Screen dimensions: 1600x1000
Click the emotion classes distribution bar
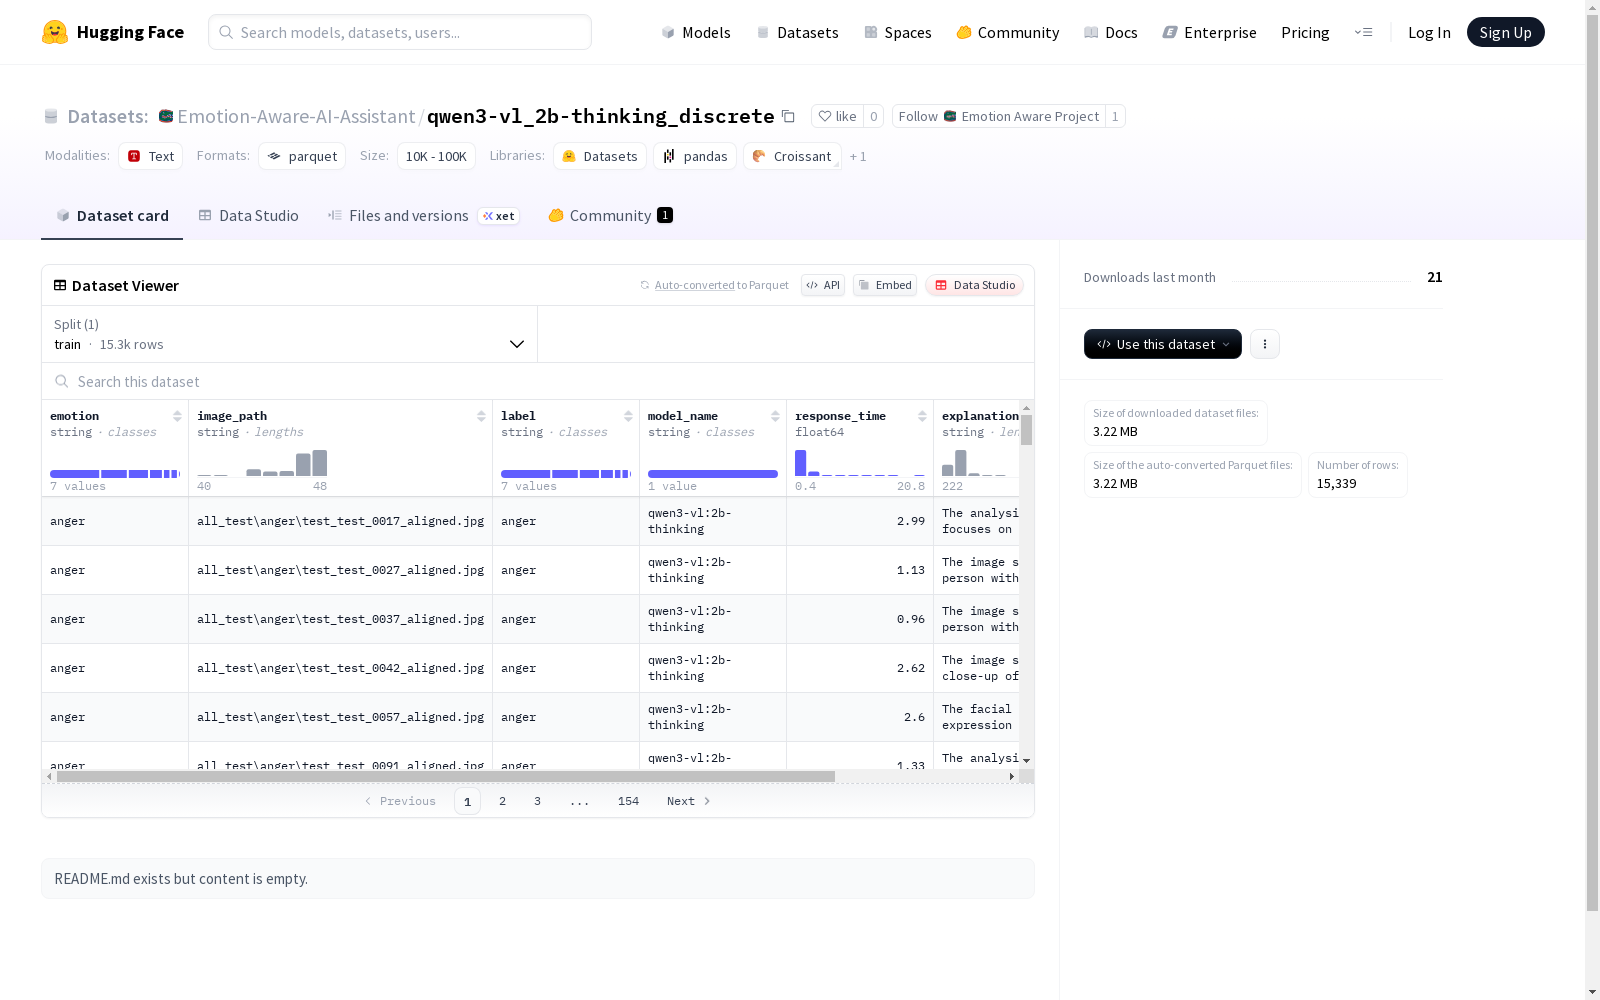tap(115, 474)
